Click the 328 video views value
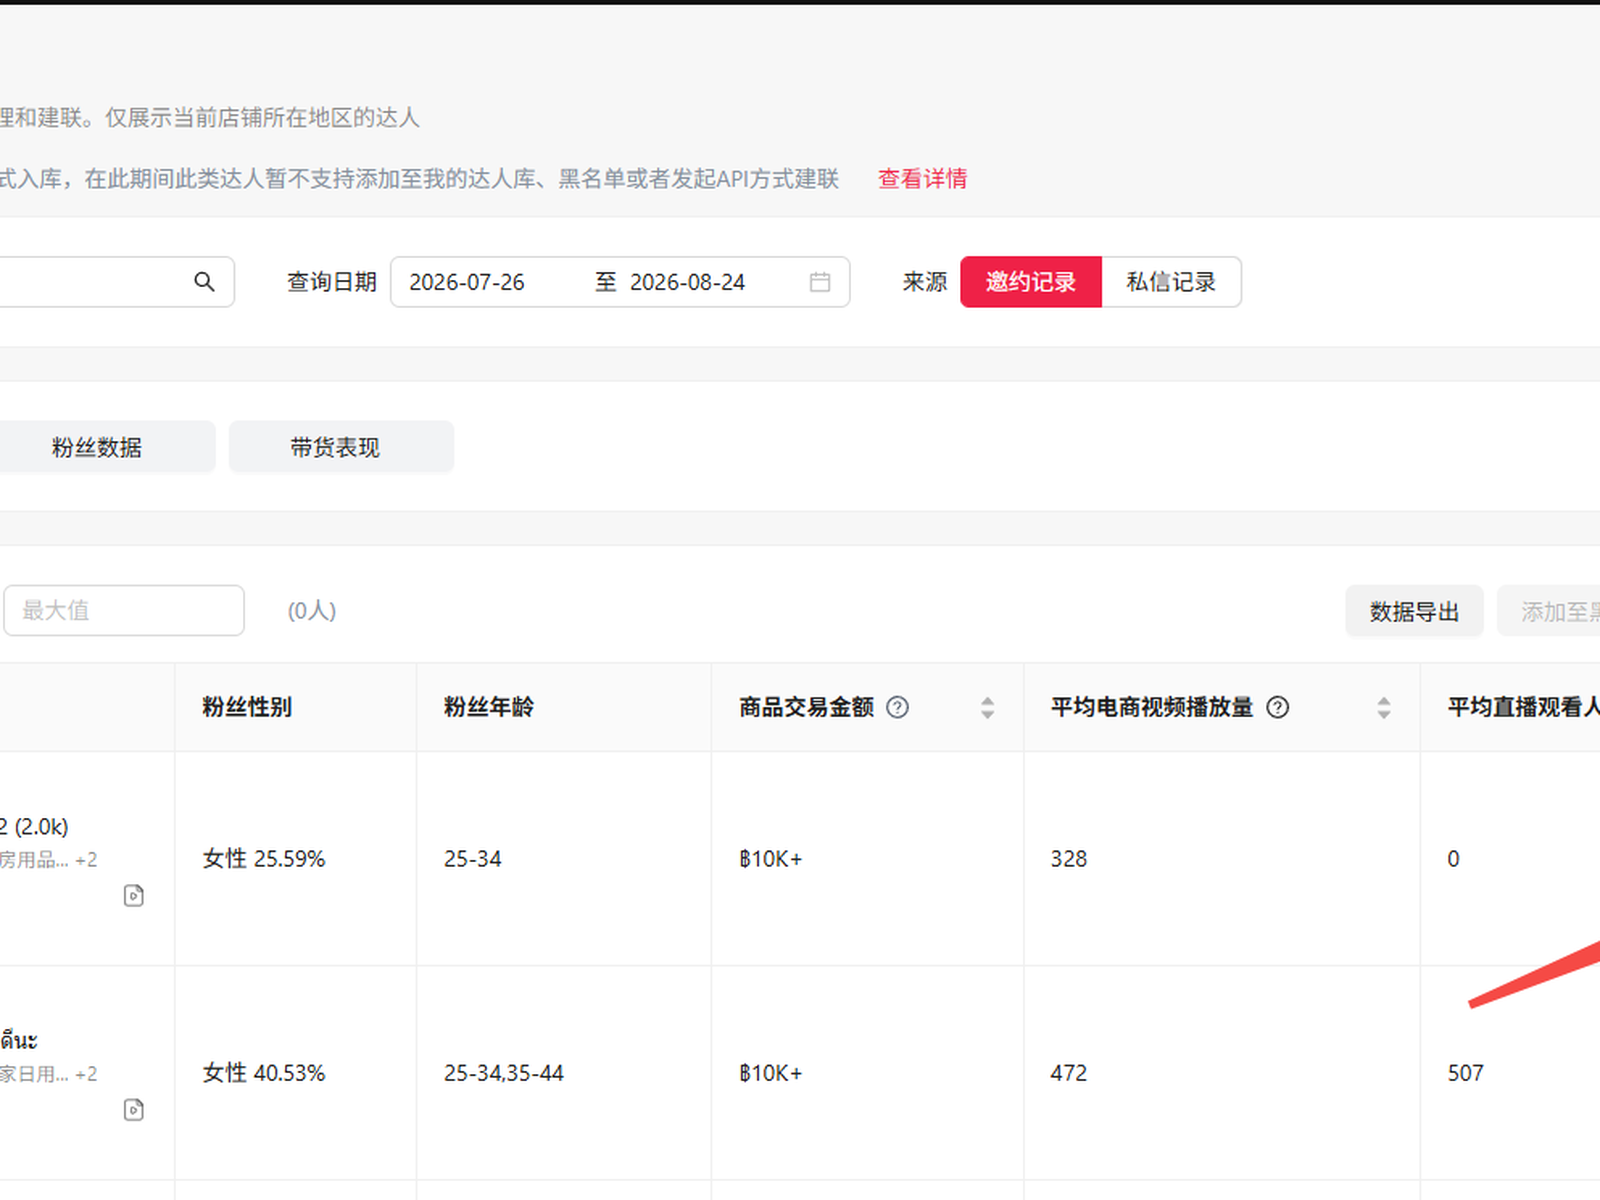The height and width of the screenshot is (1200, 1600). pos(1069,859)
